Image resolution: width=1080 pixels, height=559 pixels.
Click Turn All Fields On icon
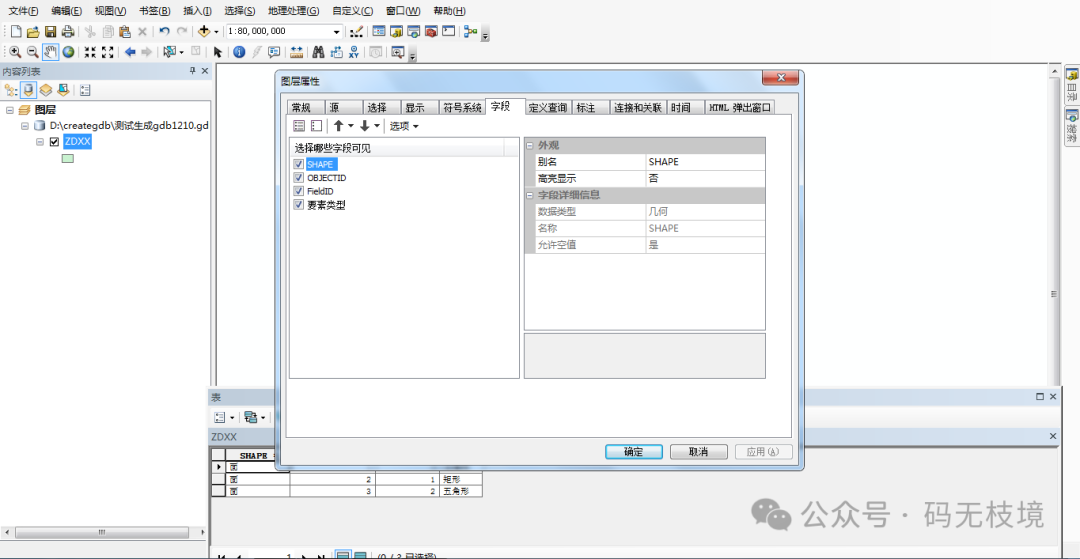pos(299,126)
